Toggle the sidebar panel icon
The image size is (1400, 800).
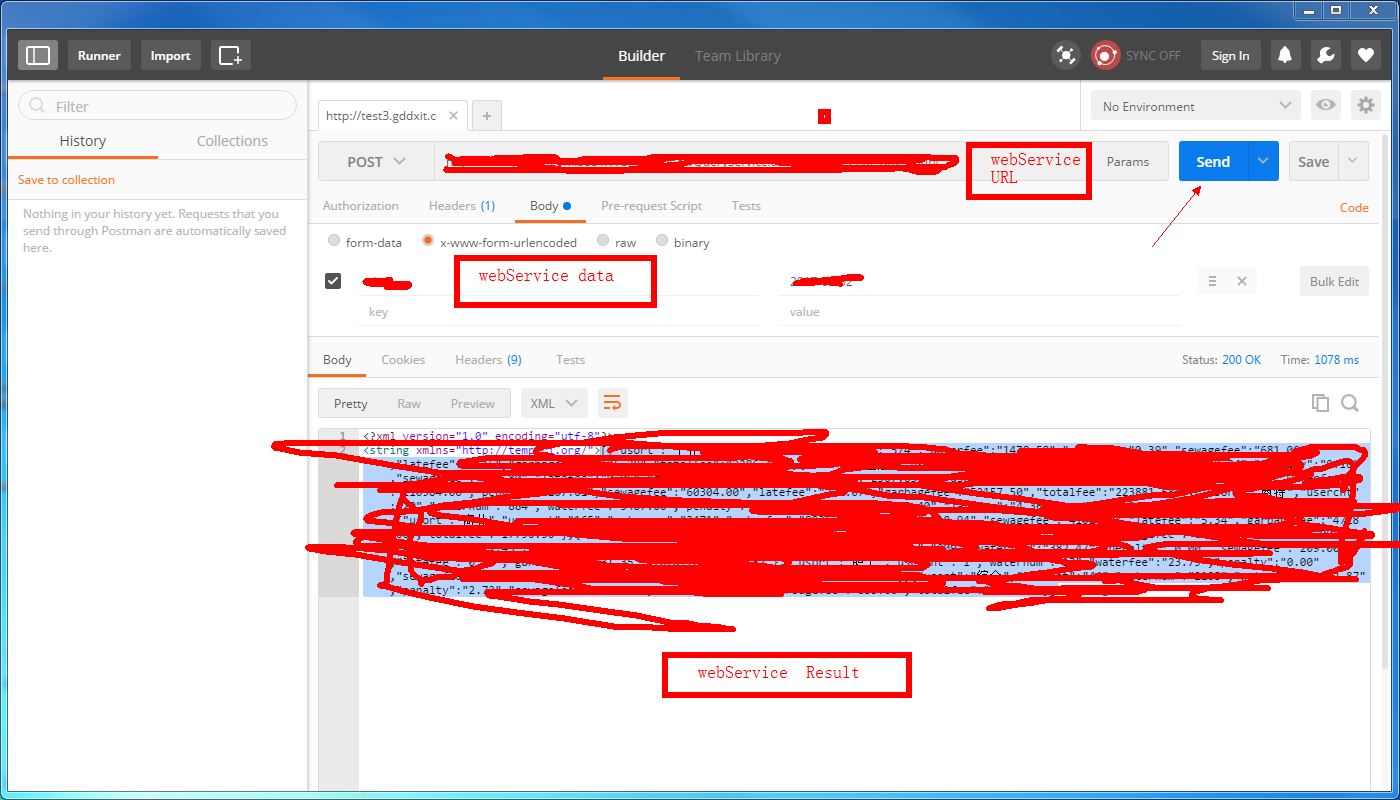coord(38,55)
